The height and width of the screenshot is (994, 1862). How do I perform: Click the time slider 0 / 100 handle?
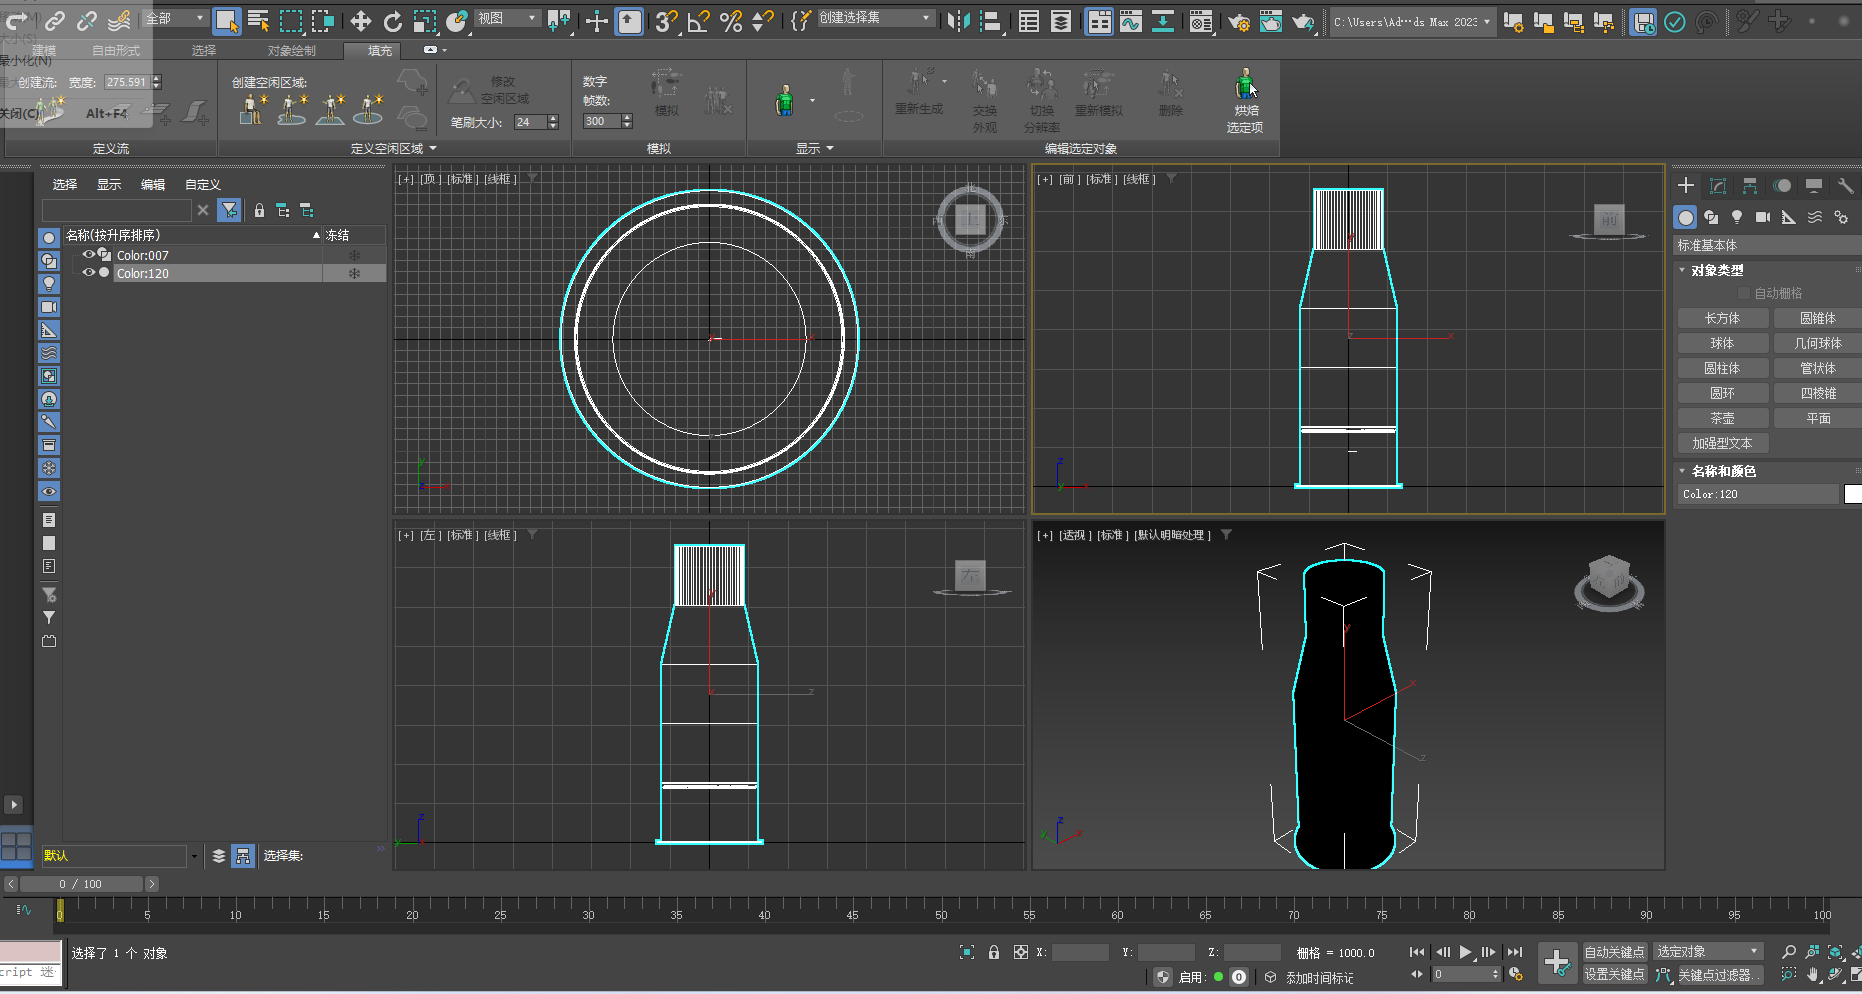pos(81,884)
